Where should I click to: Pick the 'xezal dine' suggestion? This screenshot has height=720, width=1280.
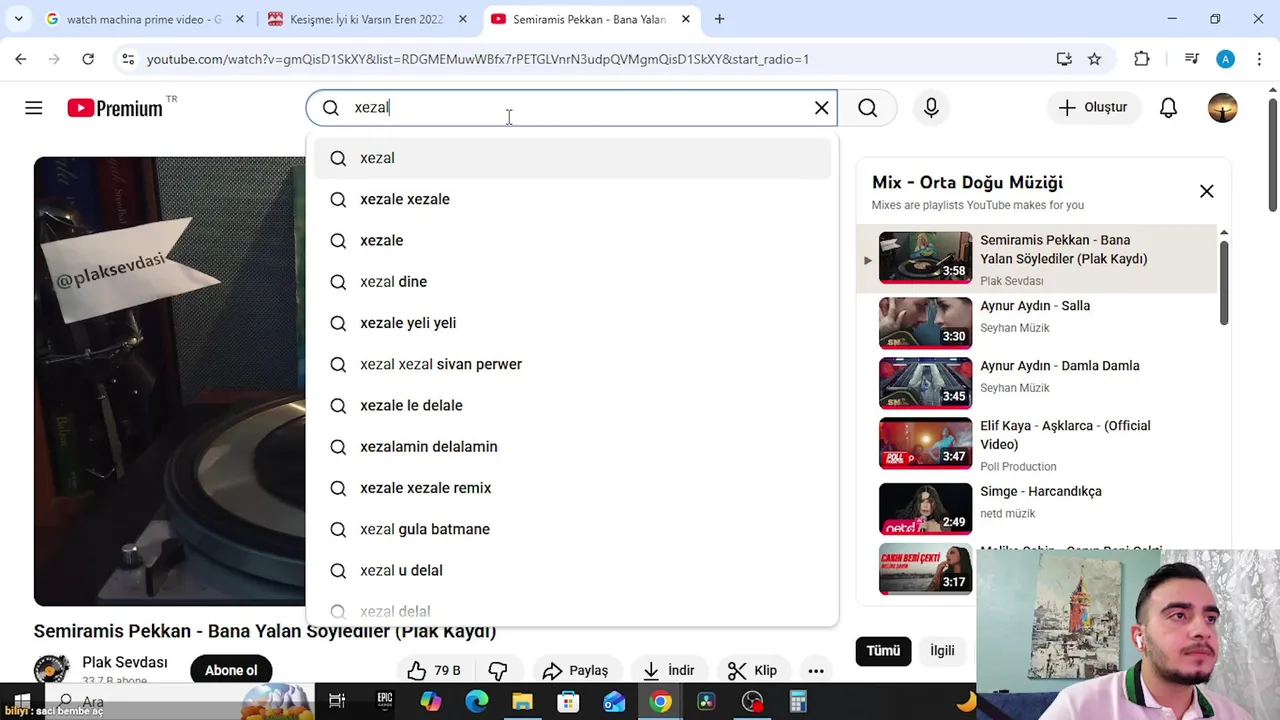(572, 282)
